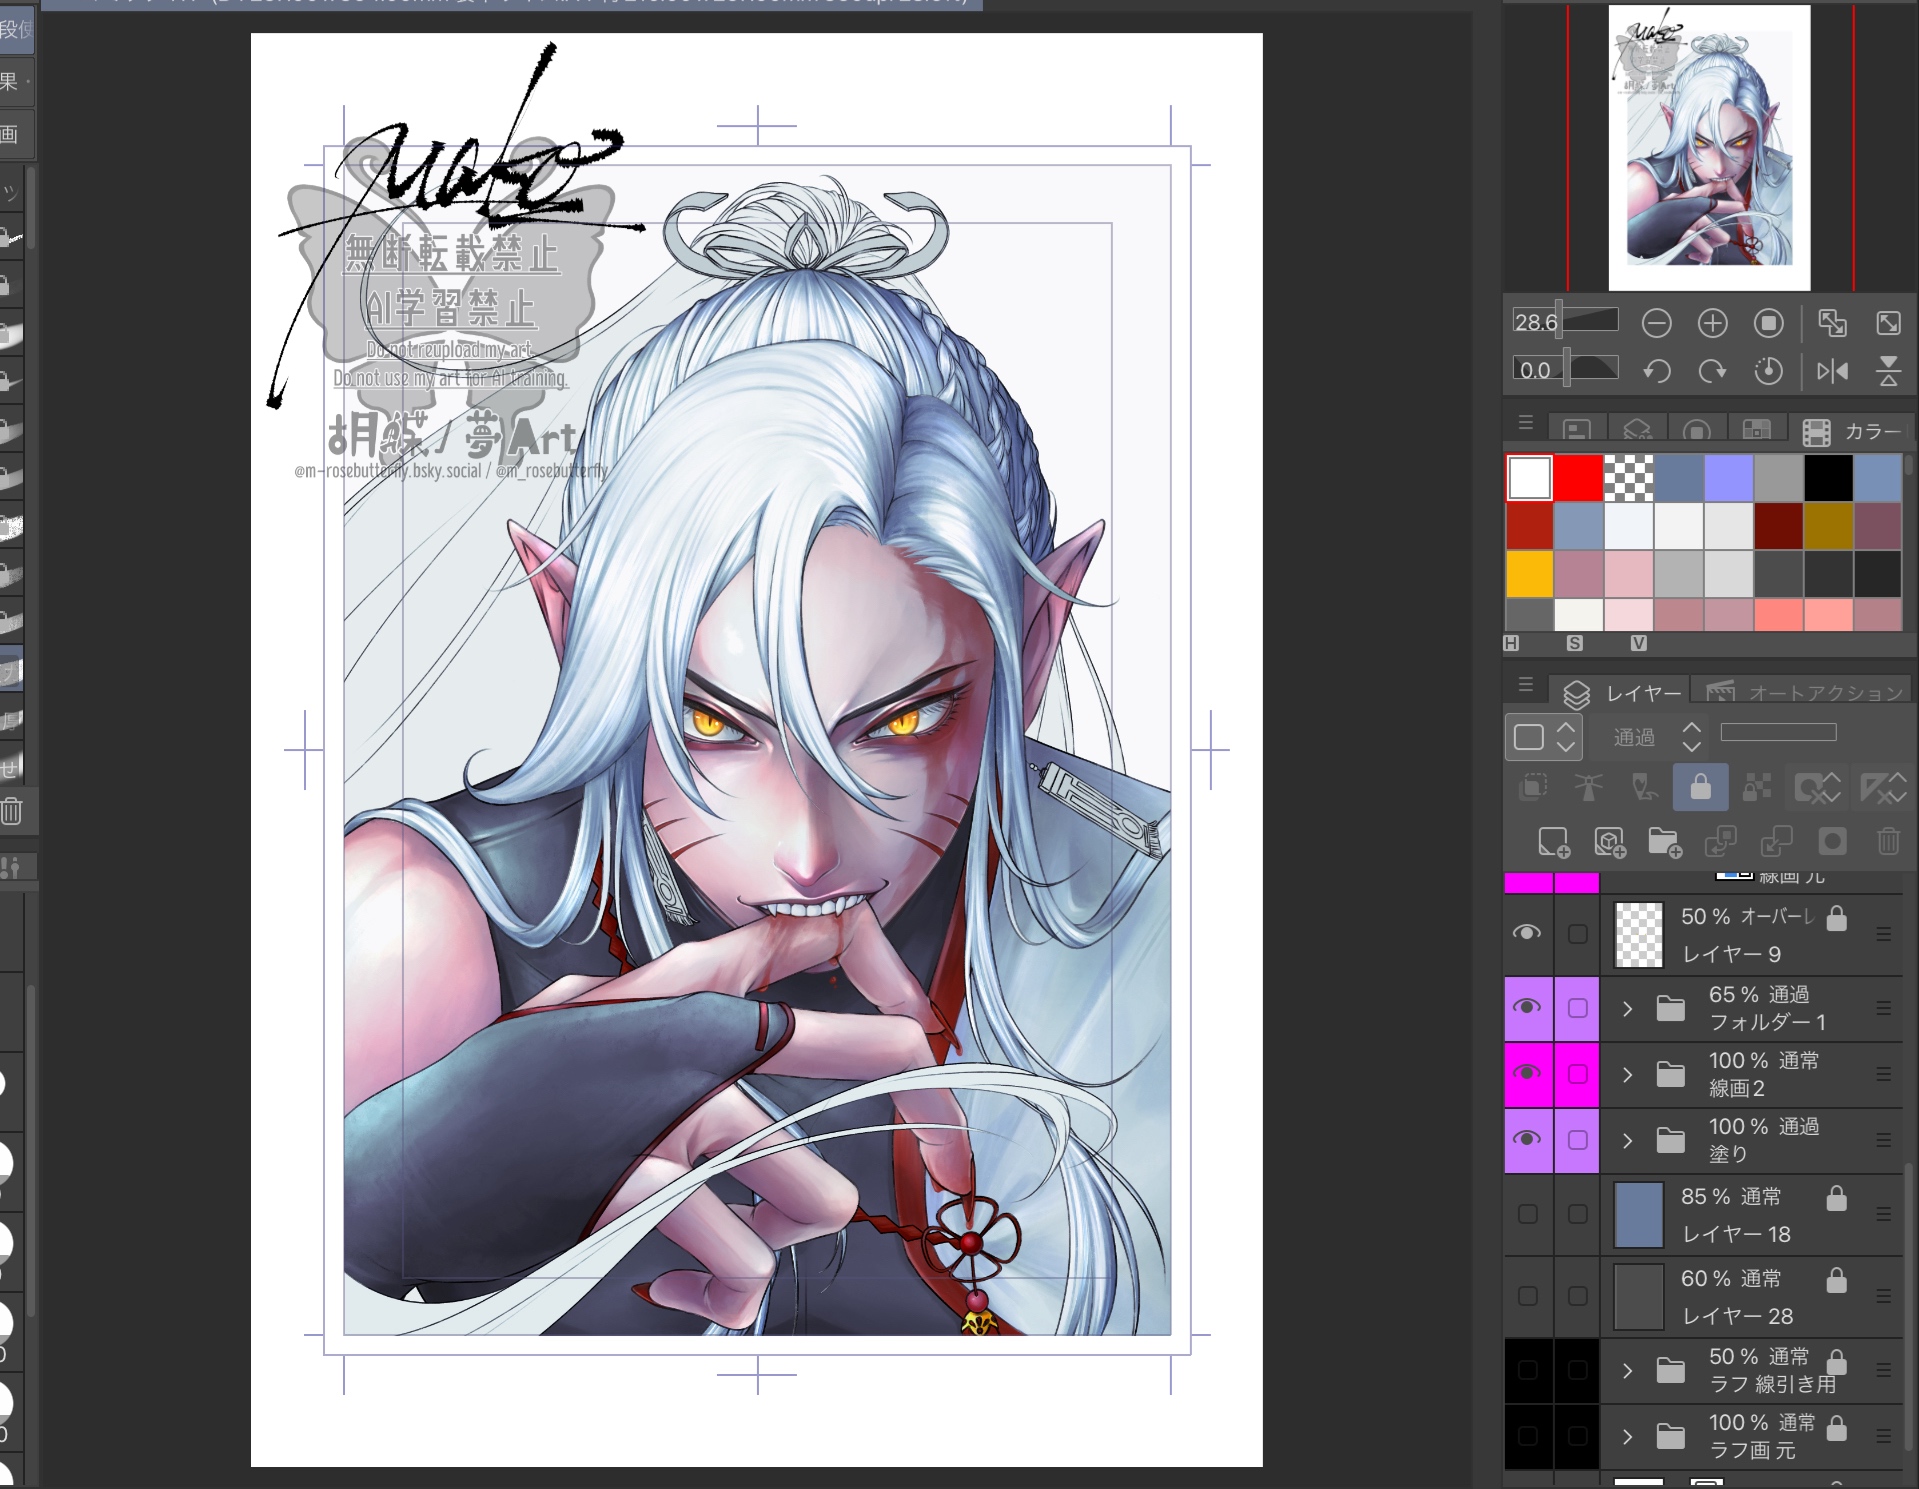Flip the canvas vertically

[x=1888, y=372]
